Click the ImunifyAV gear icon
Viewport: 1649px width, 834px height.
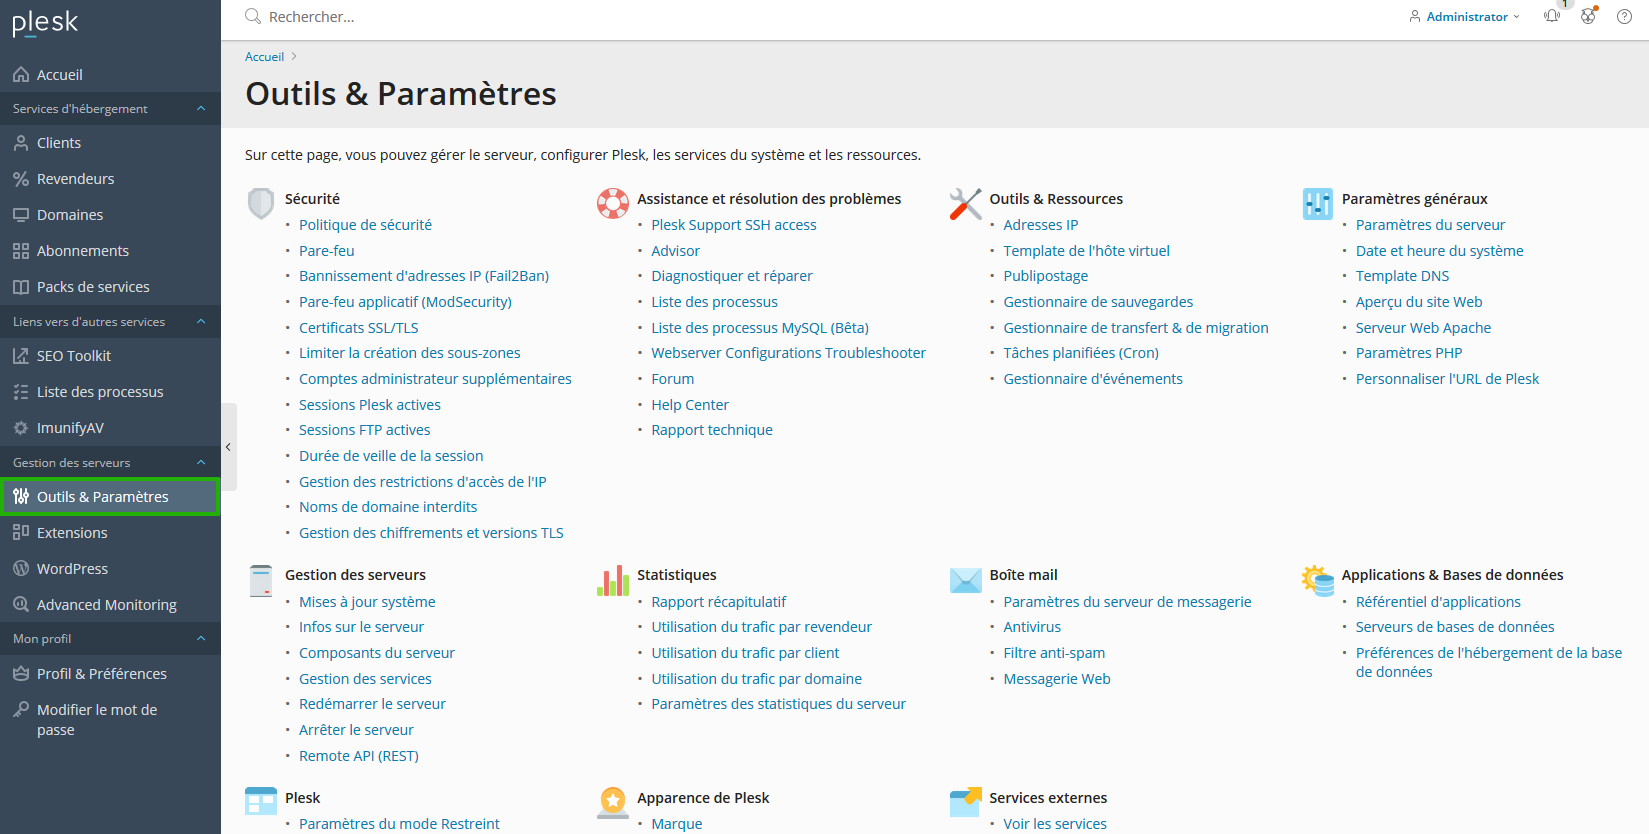[21, 428]
